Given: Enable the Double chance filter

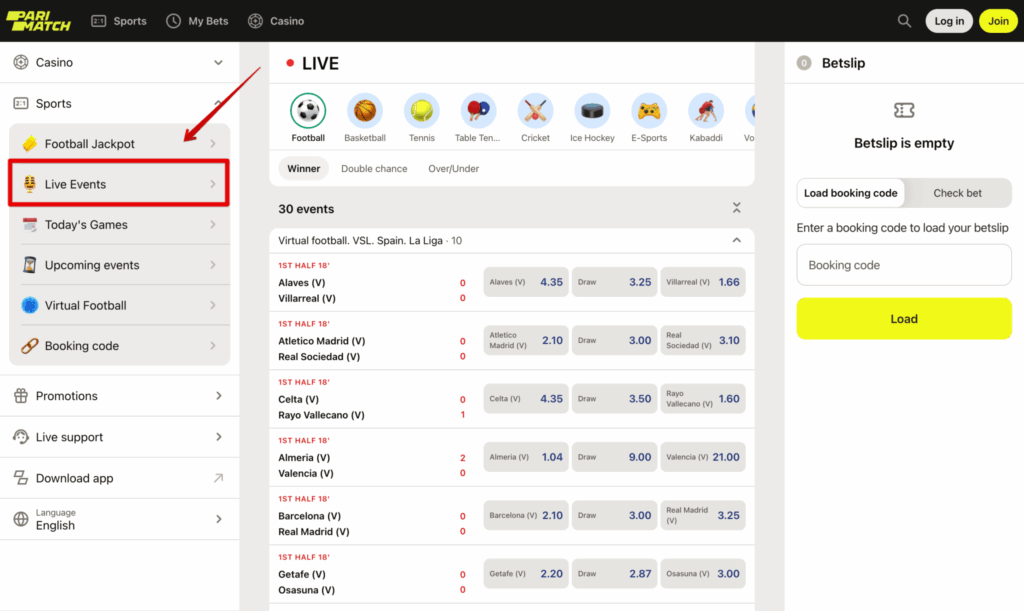Looking at the screenshot, I should click(x=374, y=168).
